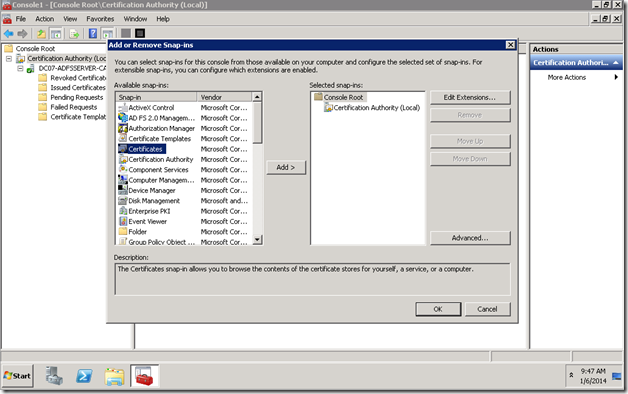
Task: Click the Snap-in column header
Action: click(x=156, y=97)
